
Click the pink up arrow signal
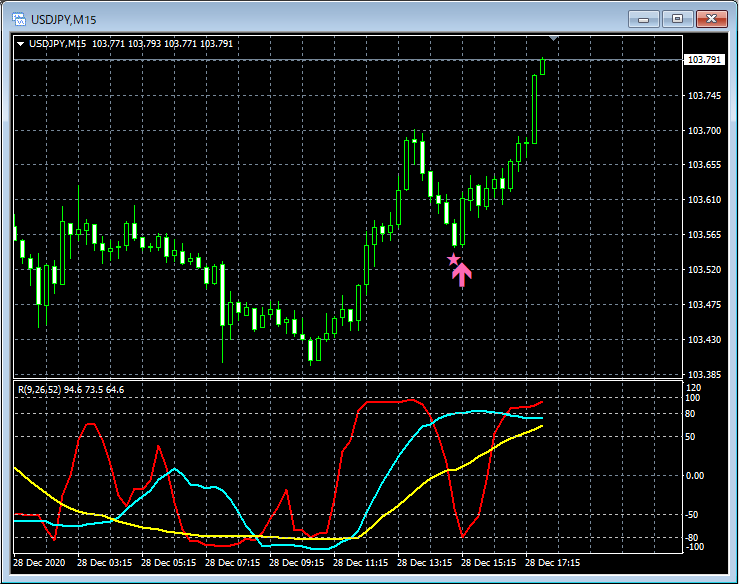(462, 273)
